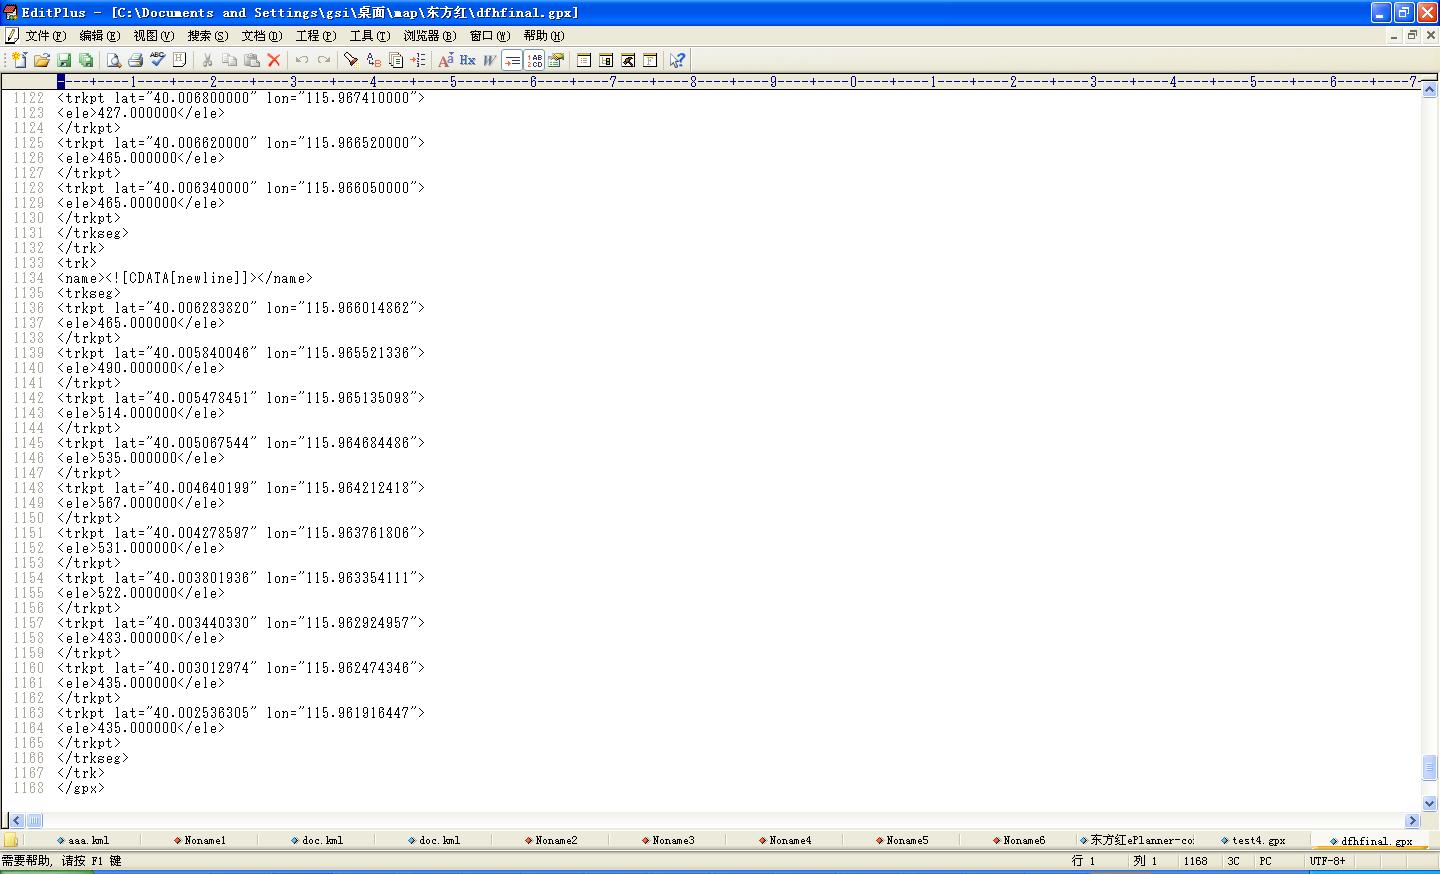This screenshot has width=1440, height=874.
Task: Open the Hex viewer (Hx) tool
Action: tap(467, 60)
